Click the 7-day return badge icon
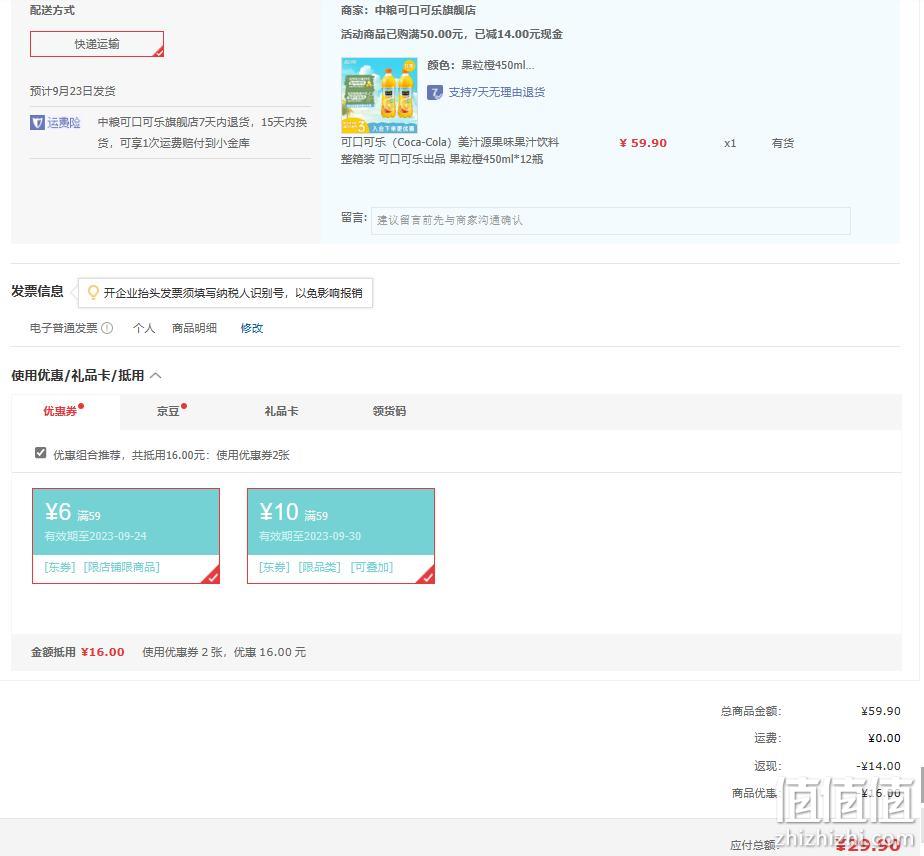 (x=435, y=92)
